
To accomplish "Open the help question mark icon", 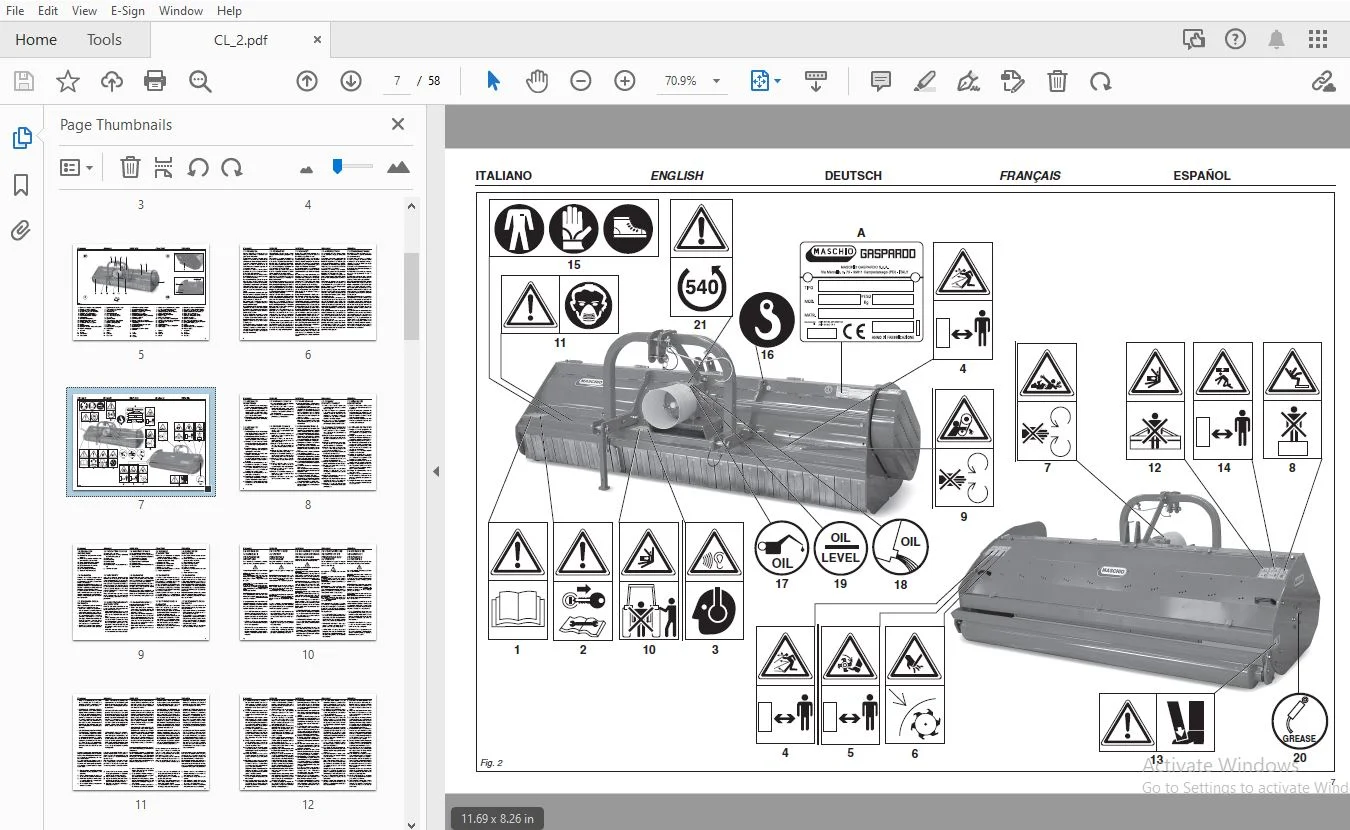I will tap(1235, 40).
